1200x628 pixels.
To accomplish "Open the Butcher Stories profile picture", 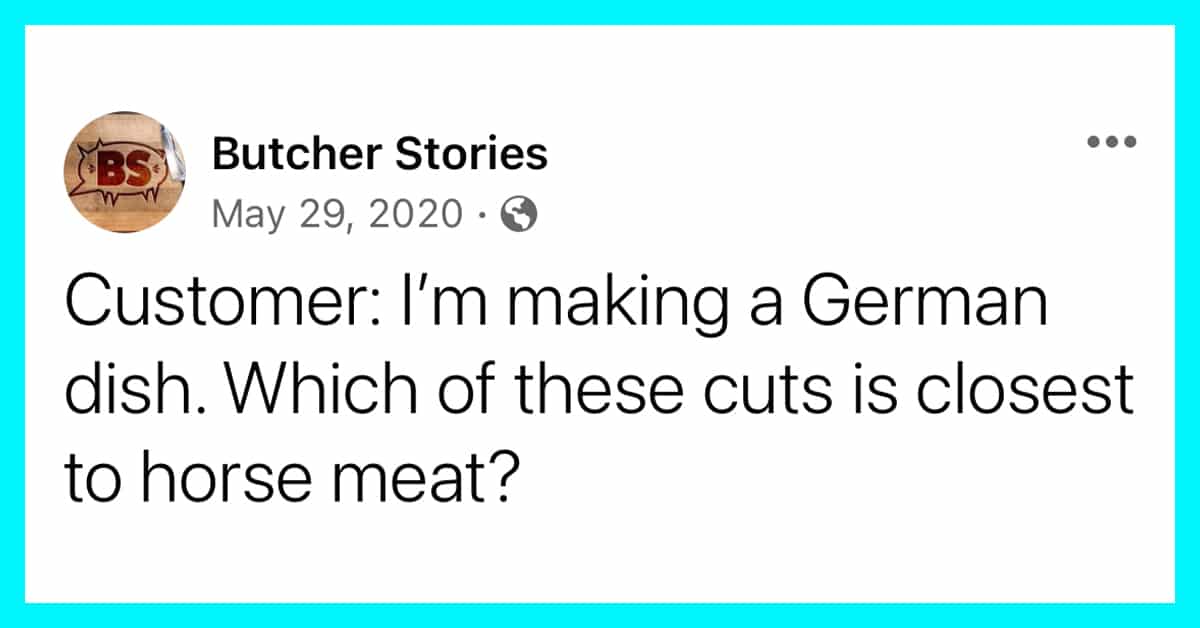I will tap(123, 172).
